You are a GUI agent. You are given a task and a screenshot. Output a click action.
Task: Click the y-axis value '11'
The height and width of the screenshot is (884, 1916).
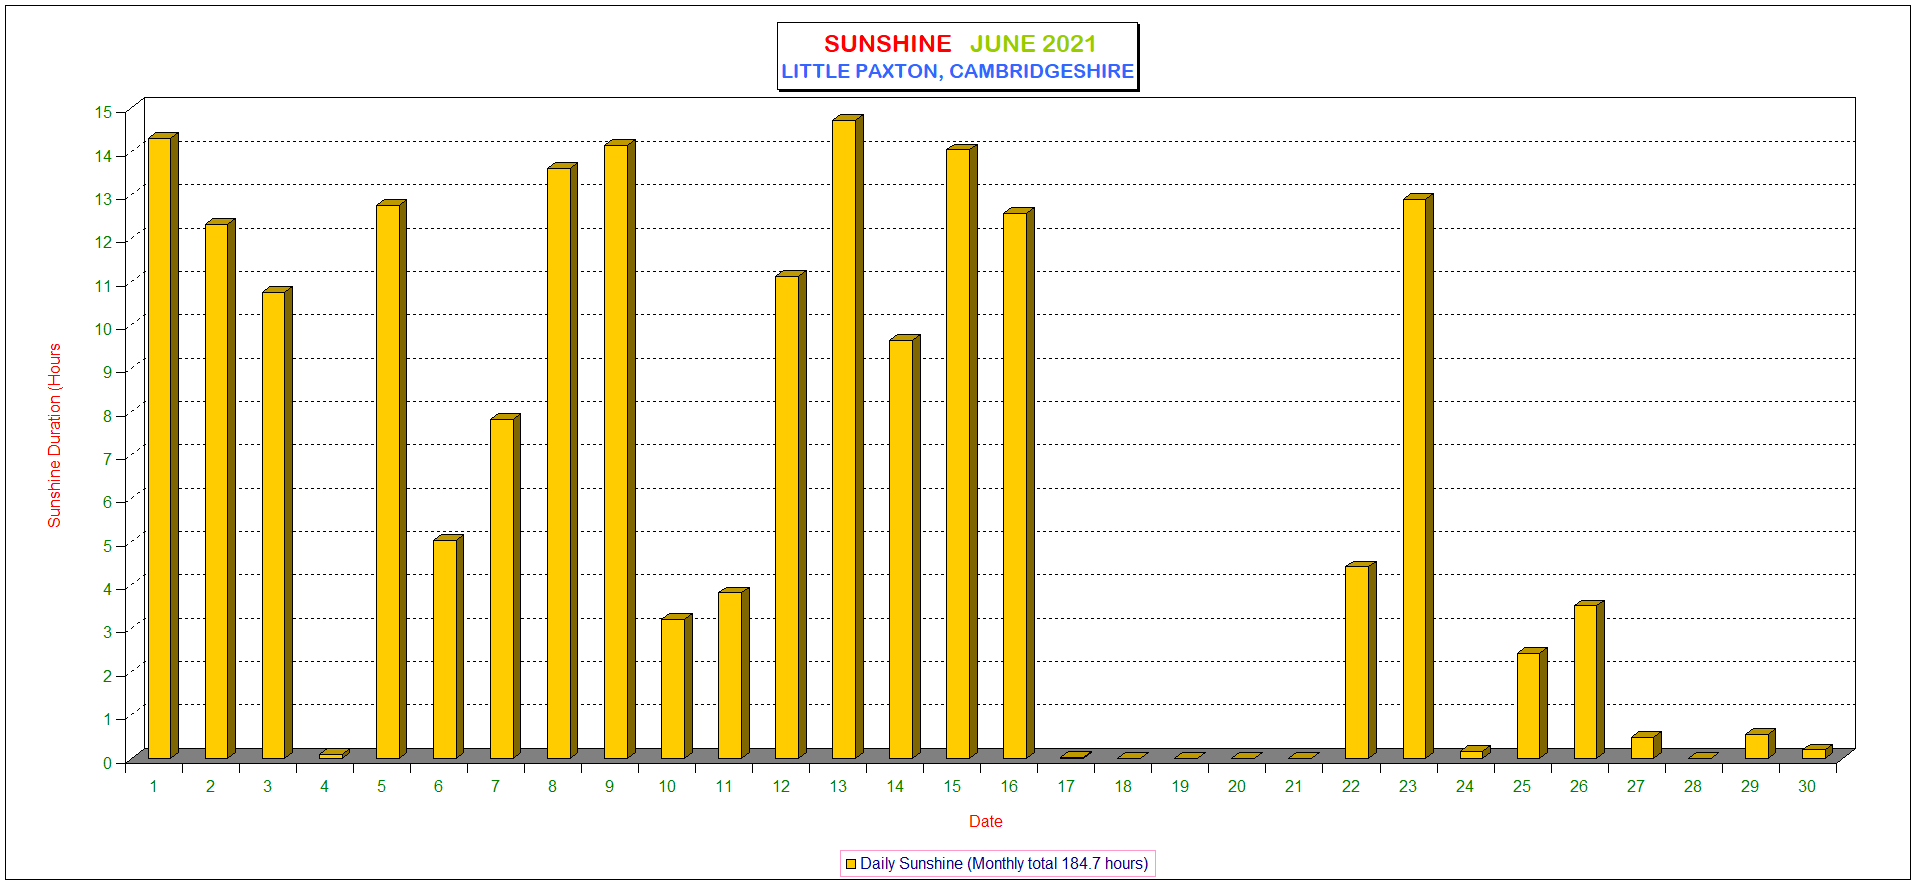pyautogui.click(x=104, y=286)
